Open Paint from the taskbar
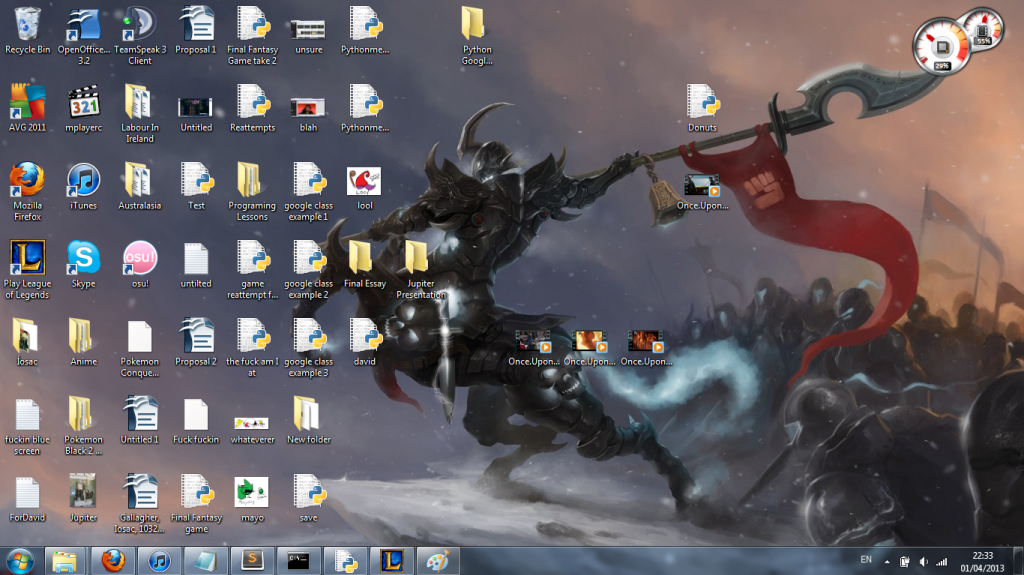Screen dimensions: 1024x575 coord(438,561)
